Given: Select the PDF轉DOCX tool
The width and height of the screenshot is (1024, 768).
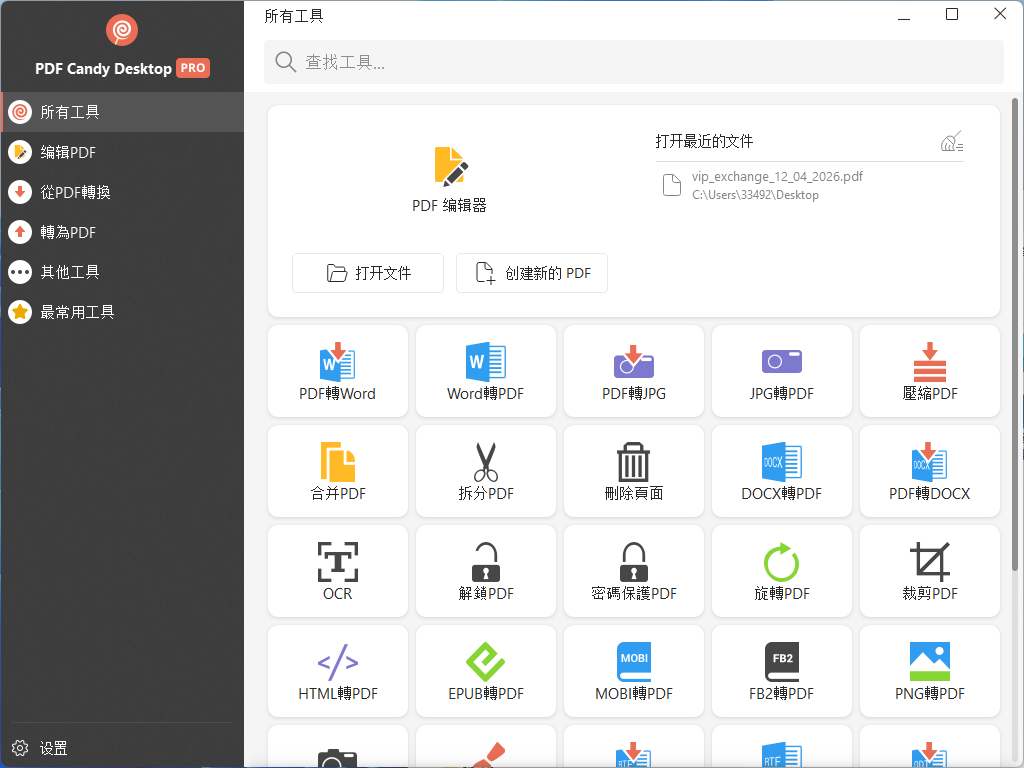Looking at the screenshot, I should pyautogui.click(x=929, y=471).
